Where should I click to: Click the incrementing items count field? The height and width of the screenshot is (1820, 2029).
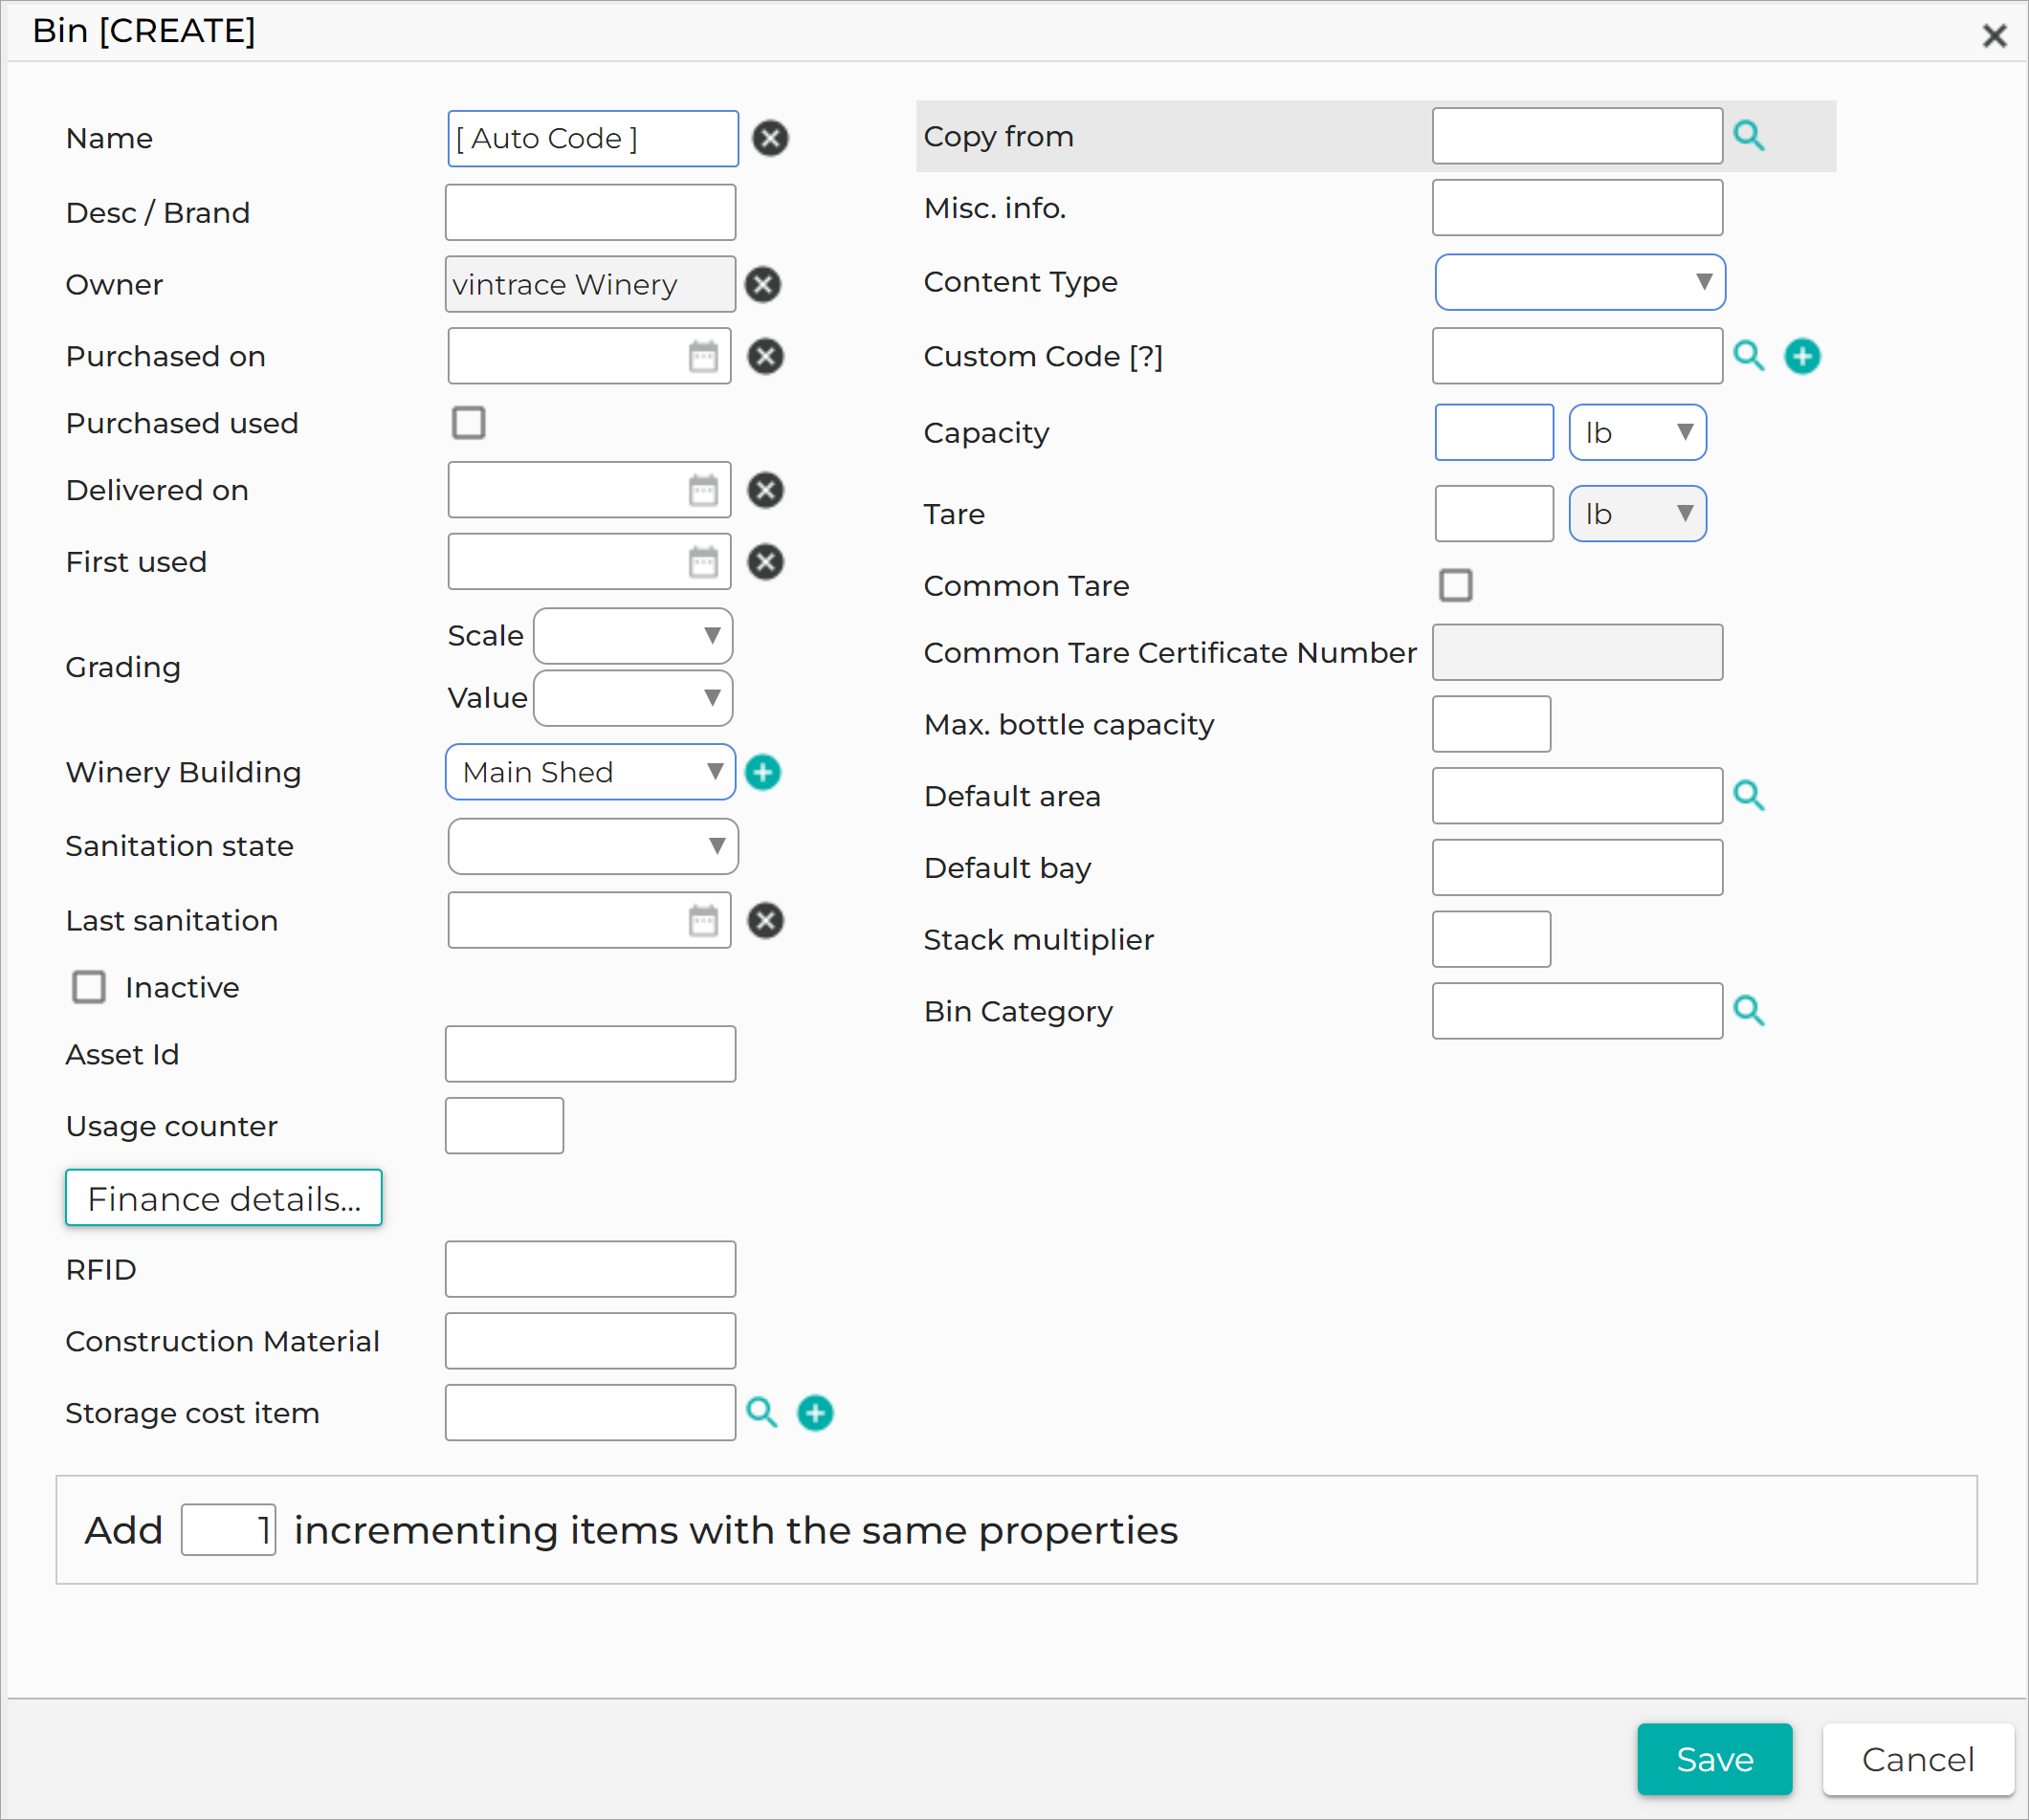tap(228, 1530)
